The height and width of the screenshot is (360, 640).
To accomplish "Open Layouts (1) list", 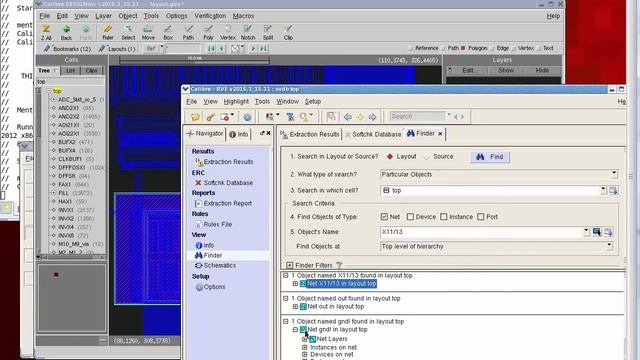I will pyautogui.click(x=117, y=49).
